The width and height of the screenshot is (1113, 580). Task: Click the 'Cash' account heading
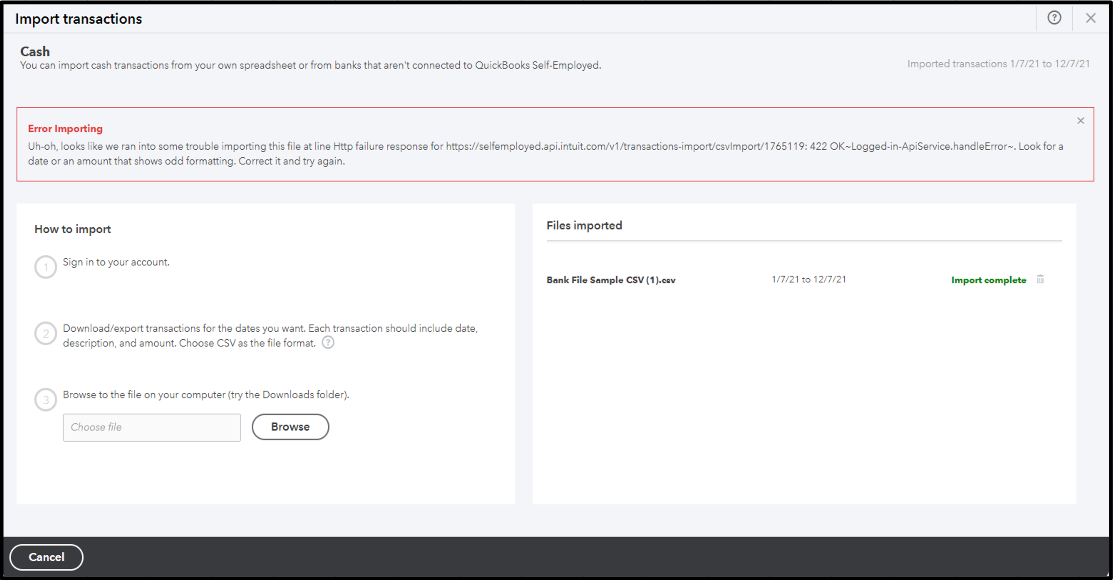(x=35, y=51)
